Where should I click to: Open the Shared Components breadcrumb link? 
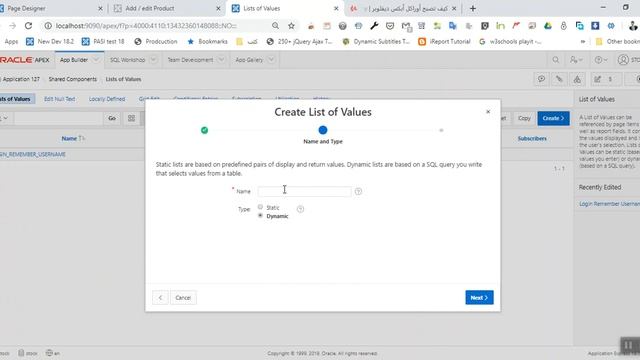coord(73,79)
